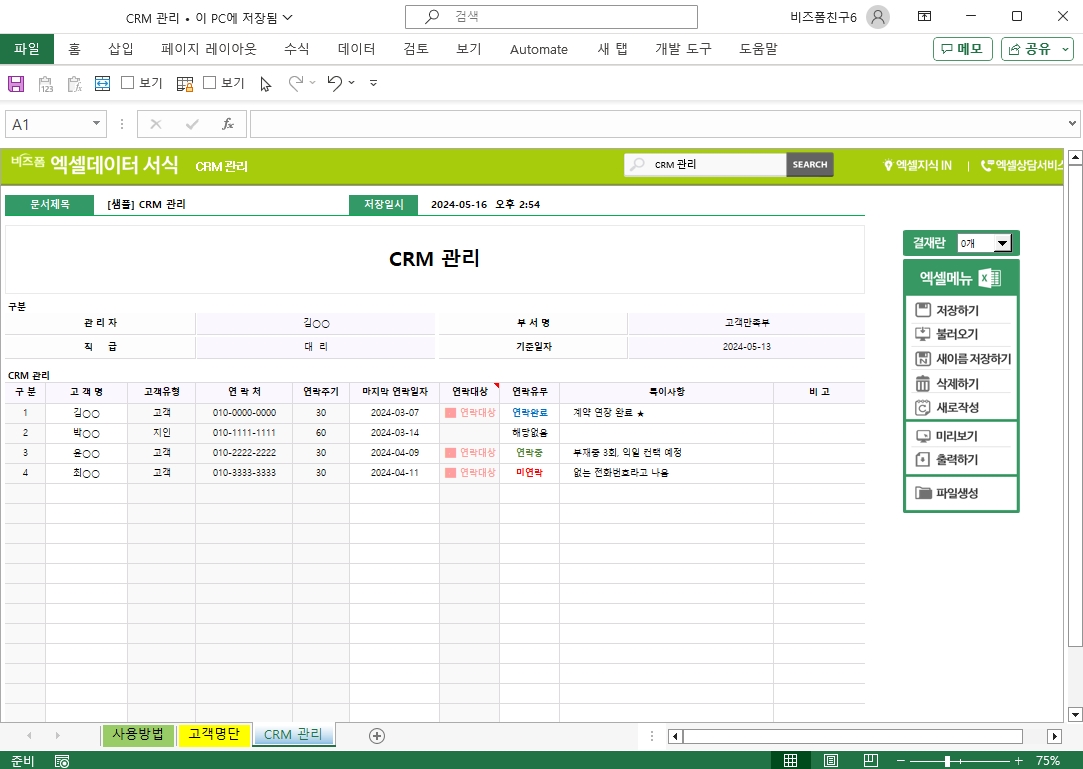
Task: Open the ribbon display options icon
Action: click(925, 16)
